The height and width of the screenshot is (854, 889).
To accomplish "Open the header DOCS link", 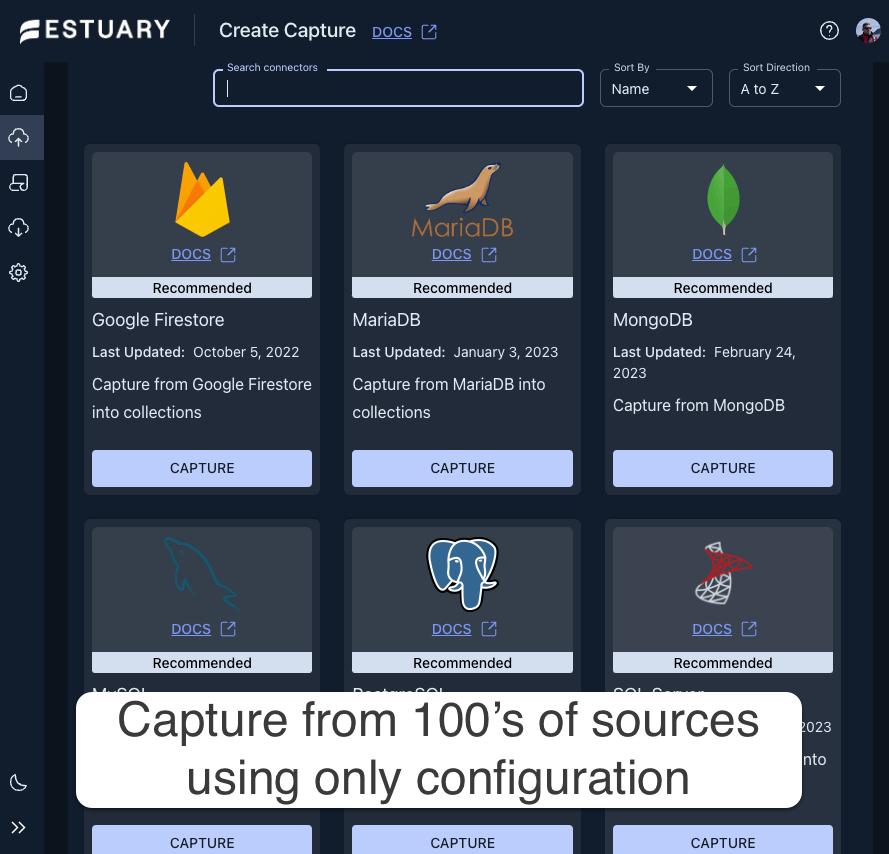I will click(392, 32).
